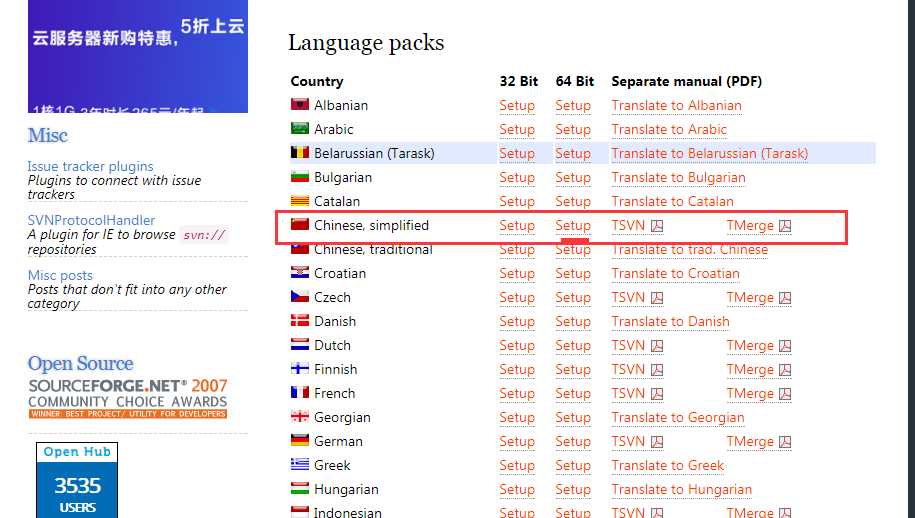The width and height of the screenshot is (915, 518).
Task: Follow the Translate to Hungarian link
Action: 682,489
